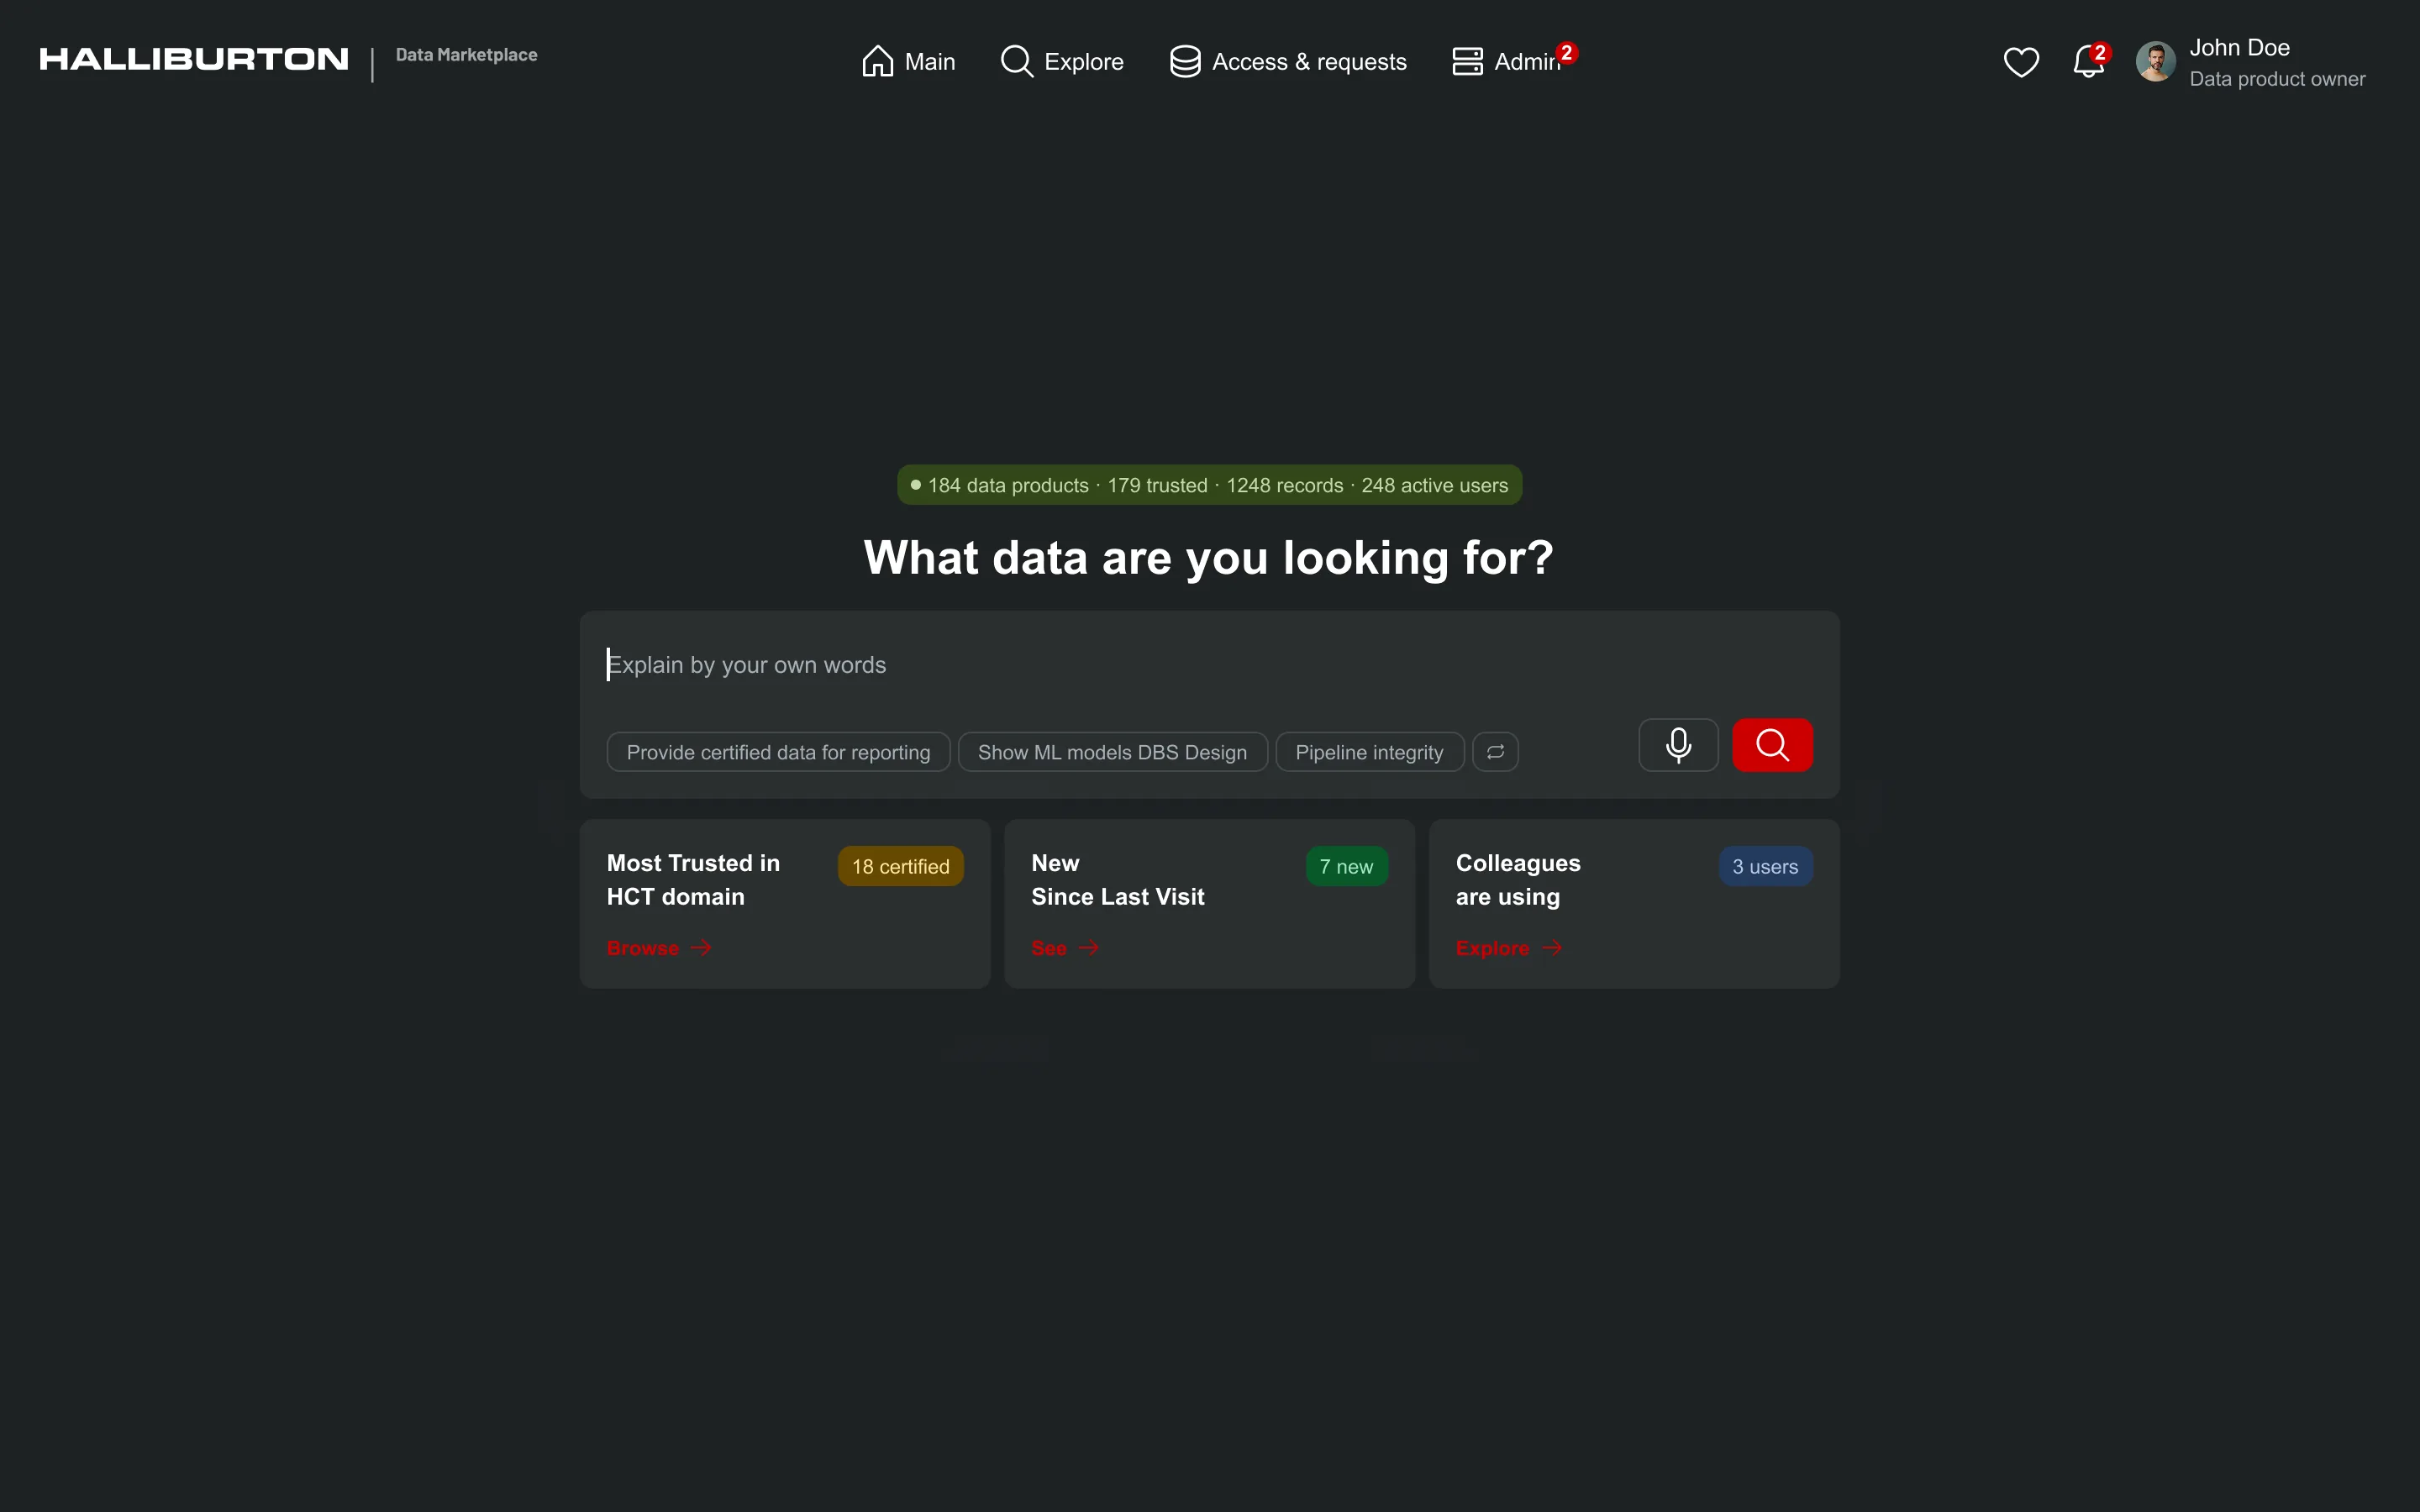Viewport: 2420px width, 1512px height.
Task: Click the 'What data are you looking for?' heading
Action: (x=1208, y=557)
